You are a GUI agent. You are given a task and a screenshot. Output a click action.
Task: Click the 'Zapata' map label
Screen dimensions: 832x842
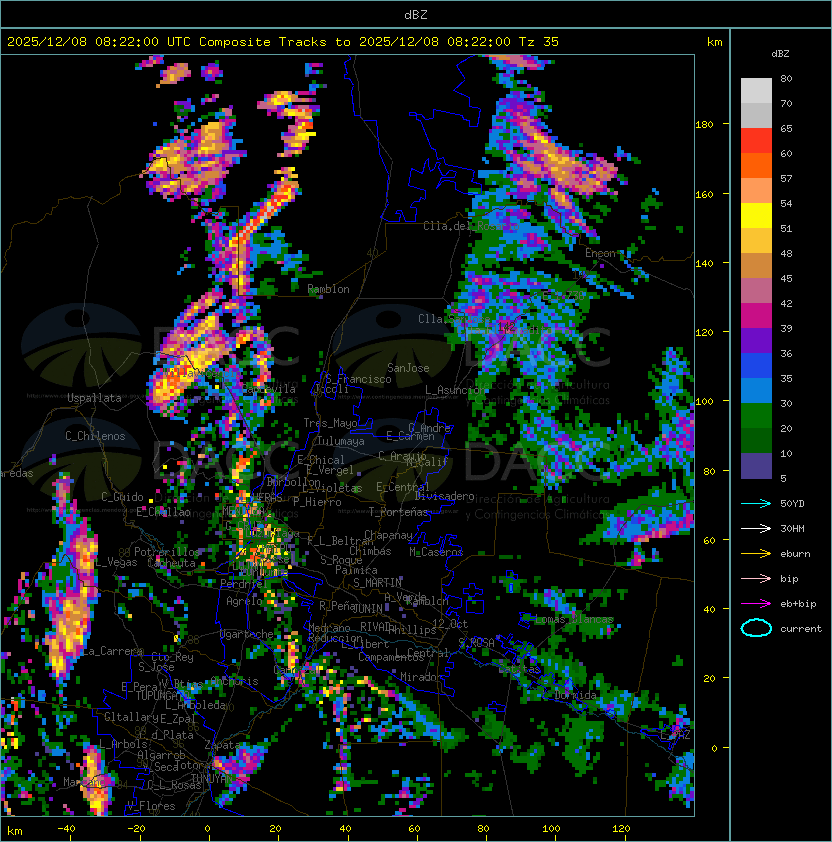(x=222, y=745)
